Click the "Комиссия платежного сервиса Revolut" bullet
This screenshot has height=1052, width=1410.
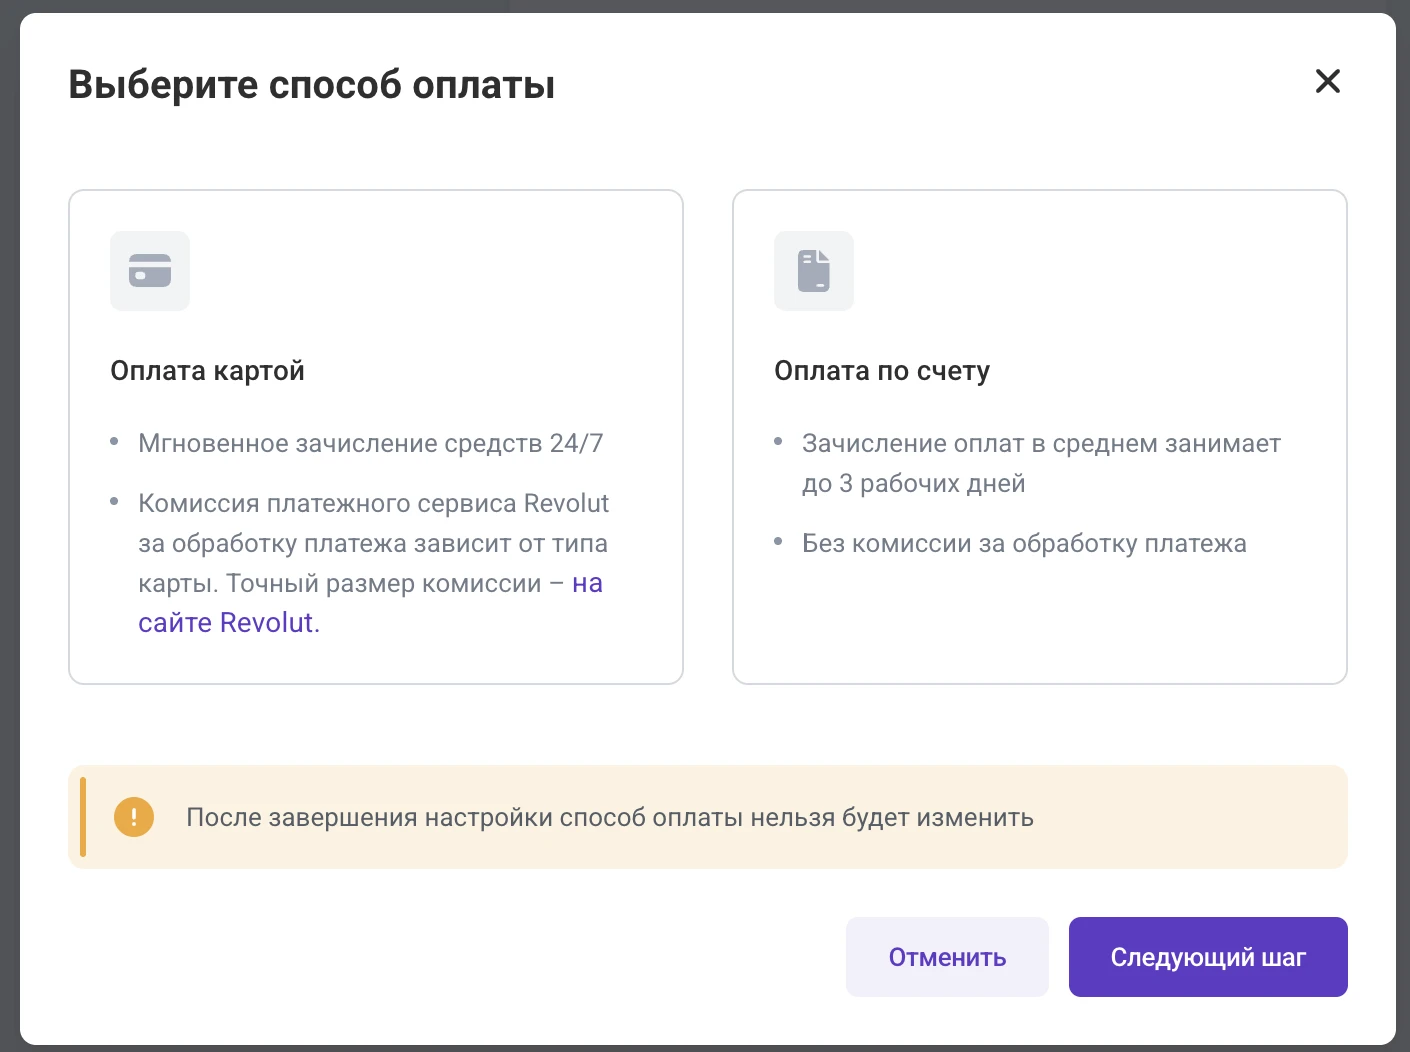tap(373, 563)
